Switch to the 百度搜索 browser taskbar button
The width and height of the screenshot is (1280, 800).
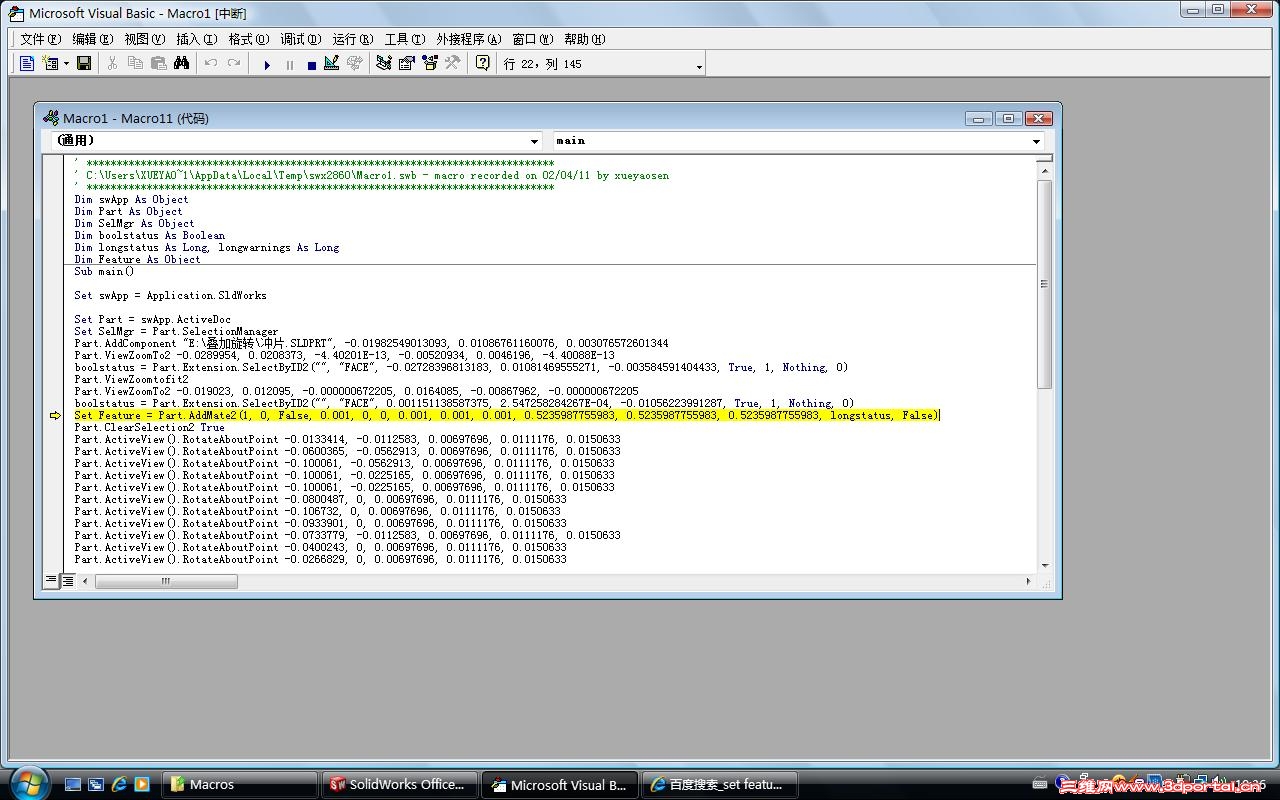coord(721,784)
